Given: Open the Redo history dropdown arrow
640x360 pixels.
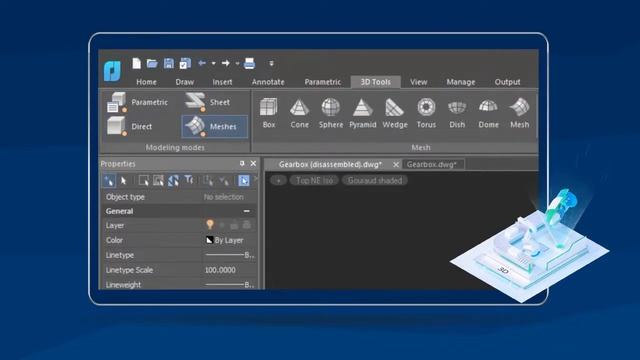Looking at the screenshot, I should coord(237,64).
